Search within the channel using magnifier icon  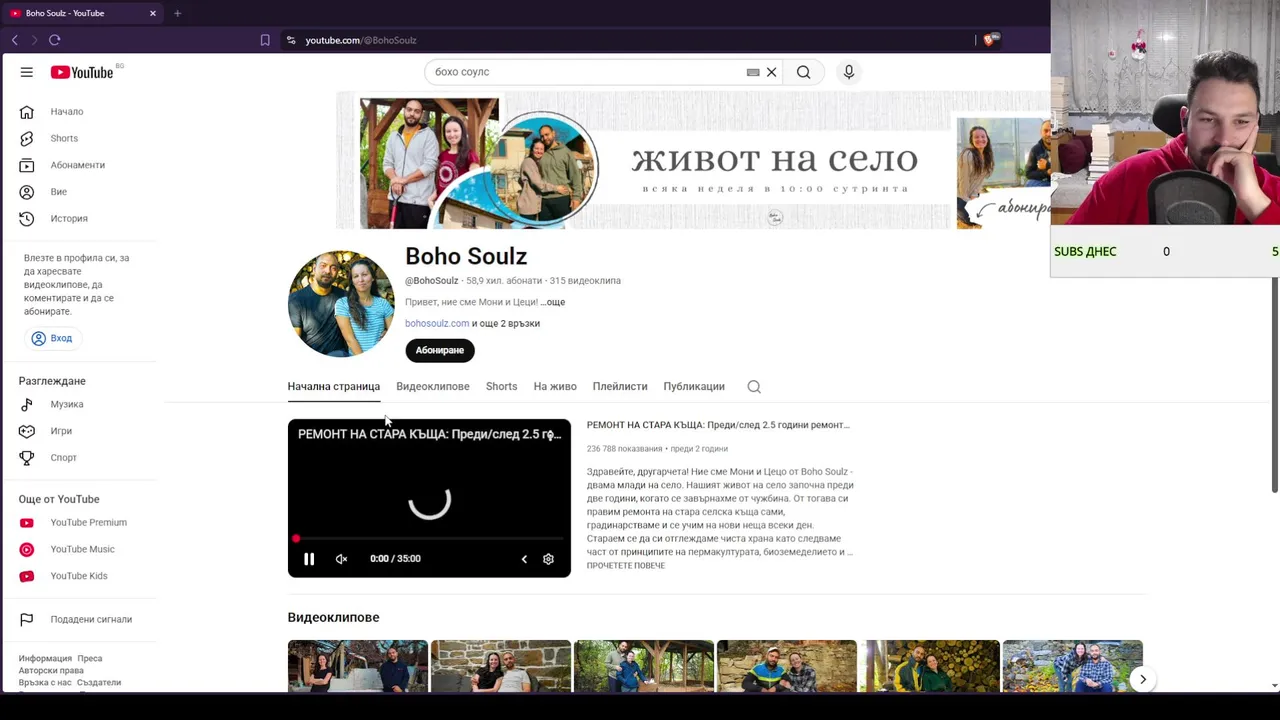pos(754,387)
